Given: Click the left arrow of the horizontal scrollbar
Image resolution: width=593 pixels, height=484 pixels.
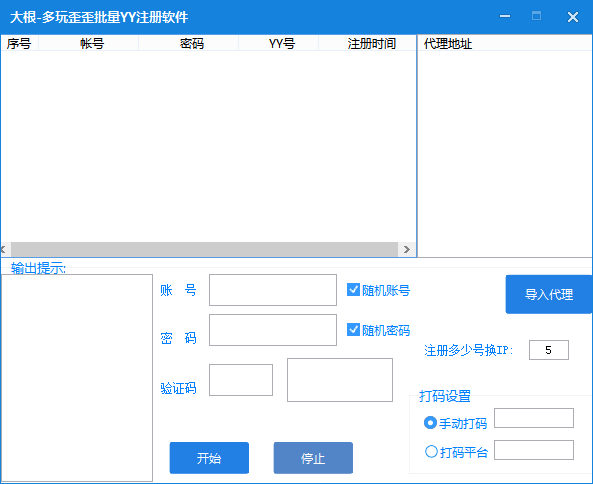Looking at the screenshot, I should coord(5,249).
